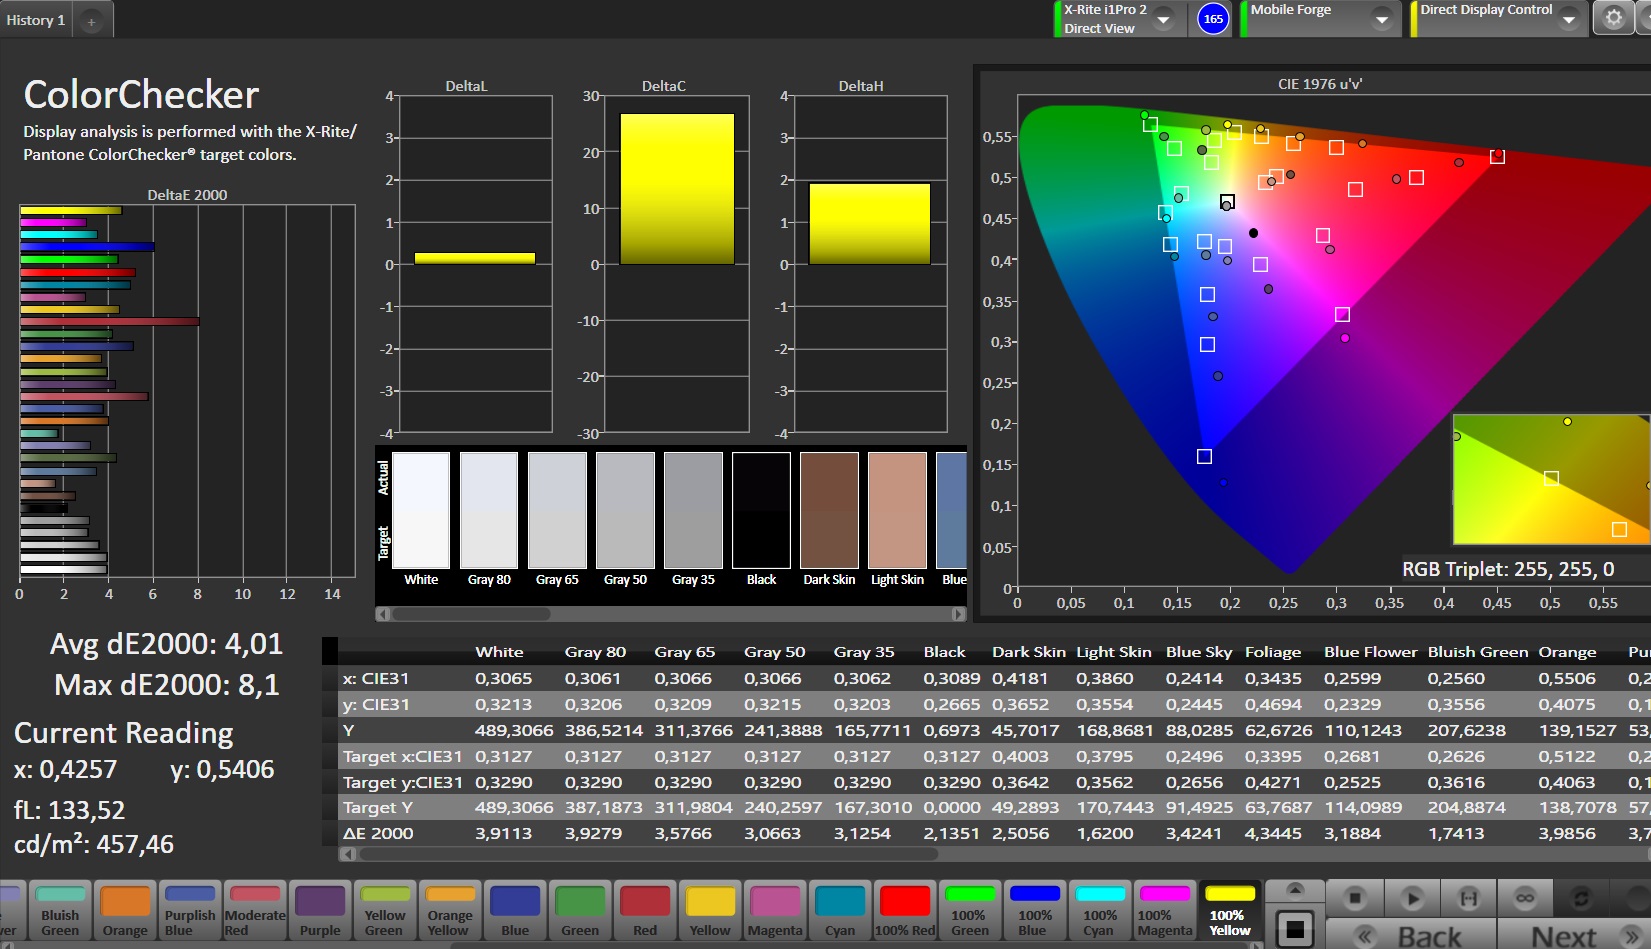This screenshot has height=949, width=1651.
Task: Click the continuous read infinity icon
Action: [x=1524, y=898]
